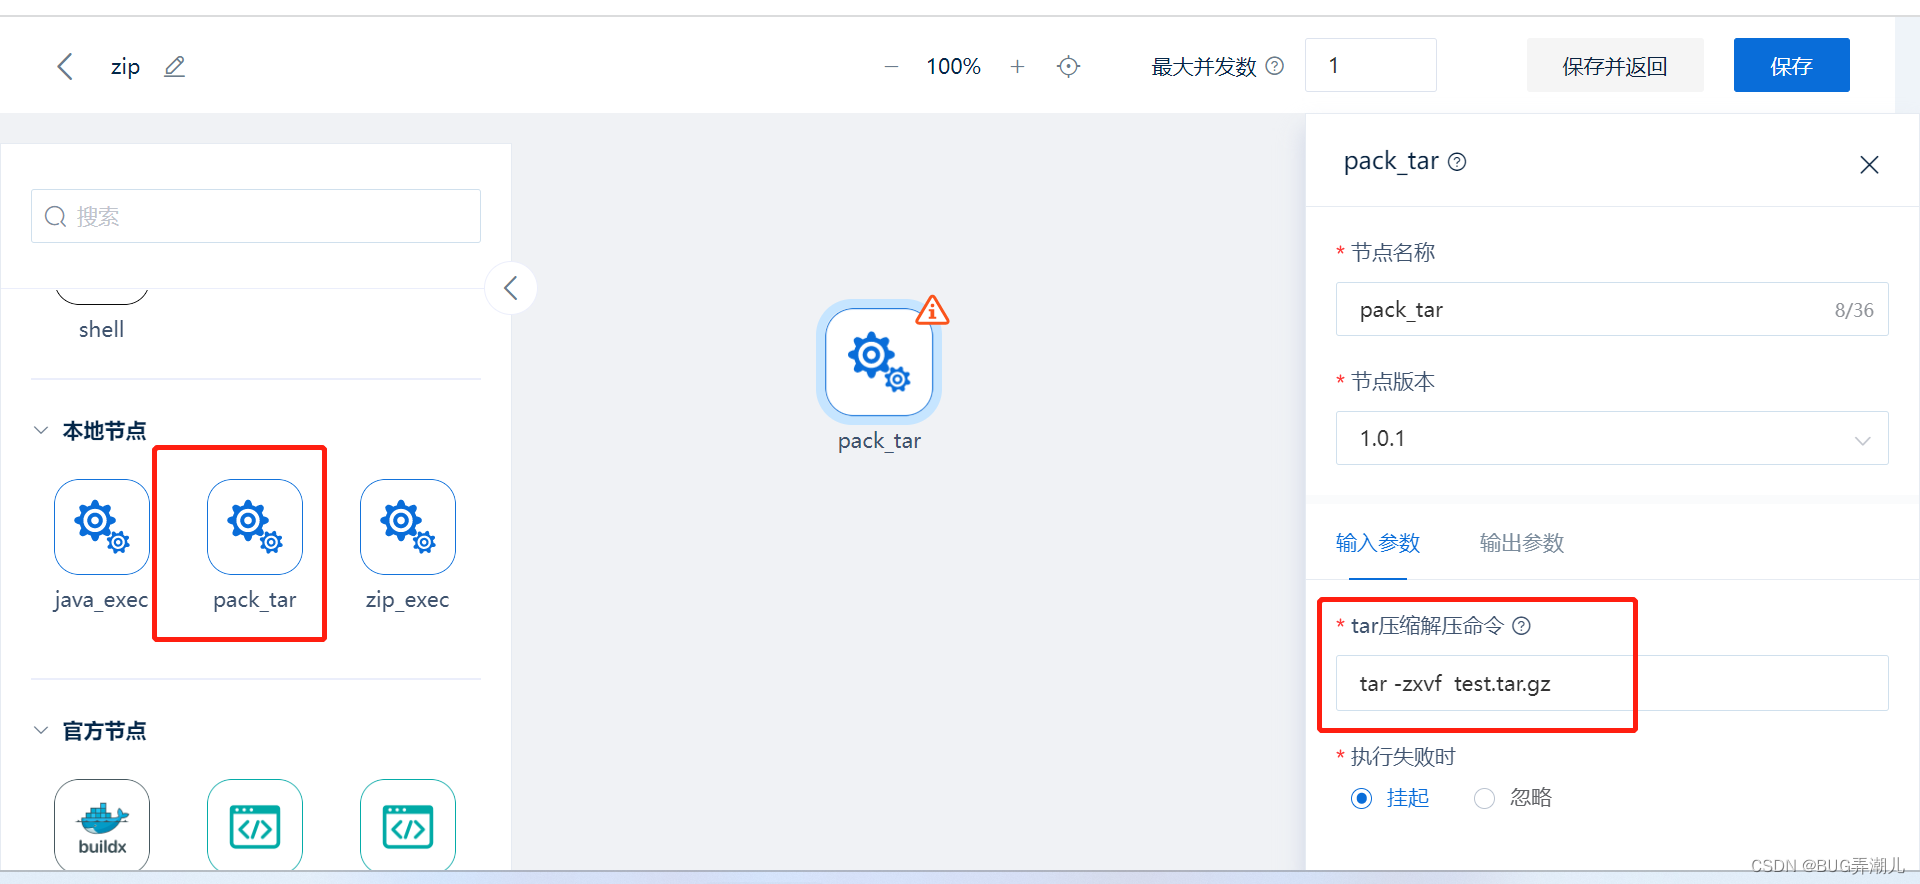Show help for tar压缩解压命令
Viewport: 1920px width, 884px height.
[x=1521, y=626]
